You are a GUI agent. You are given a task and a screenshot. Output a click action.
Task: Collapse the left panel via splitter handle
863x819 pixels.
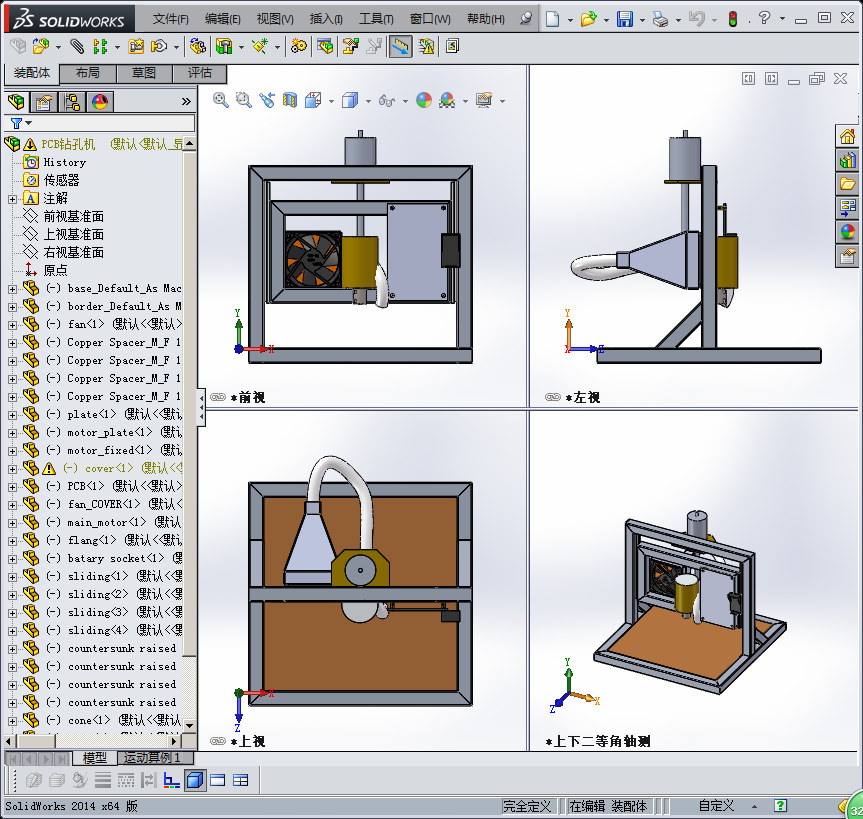pyautogui.click(x=201, y=408)
